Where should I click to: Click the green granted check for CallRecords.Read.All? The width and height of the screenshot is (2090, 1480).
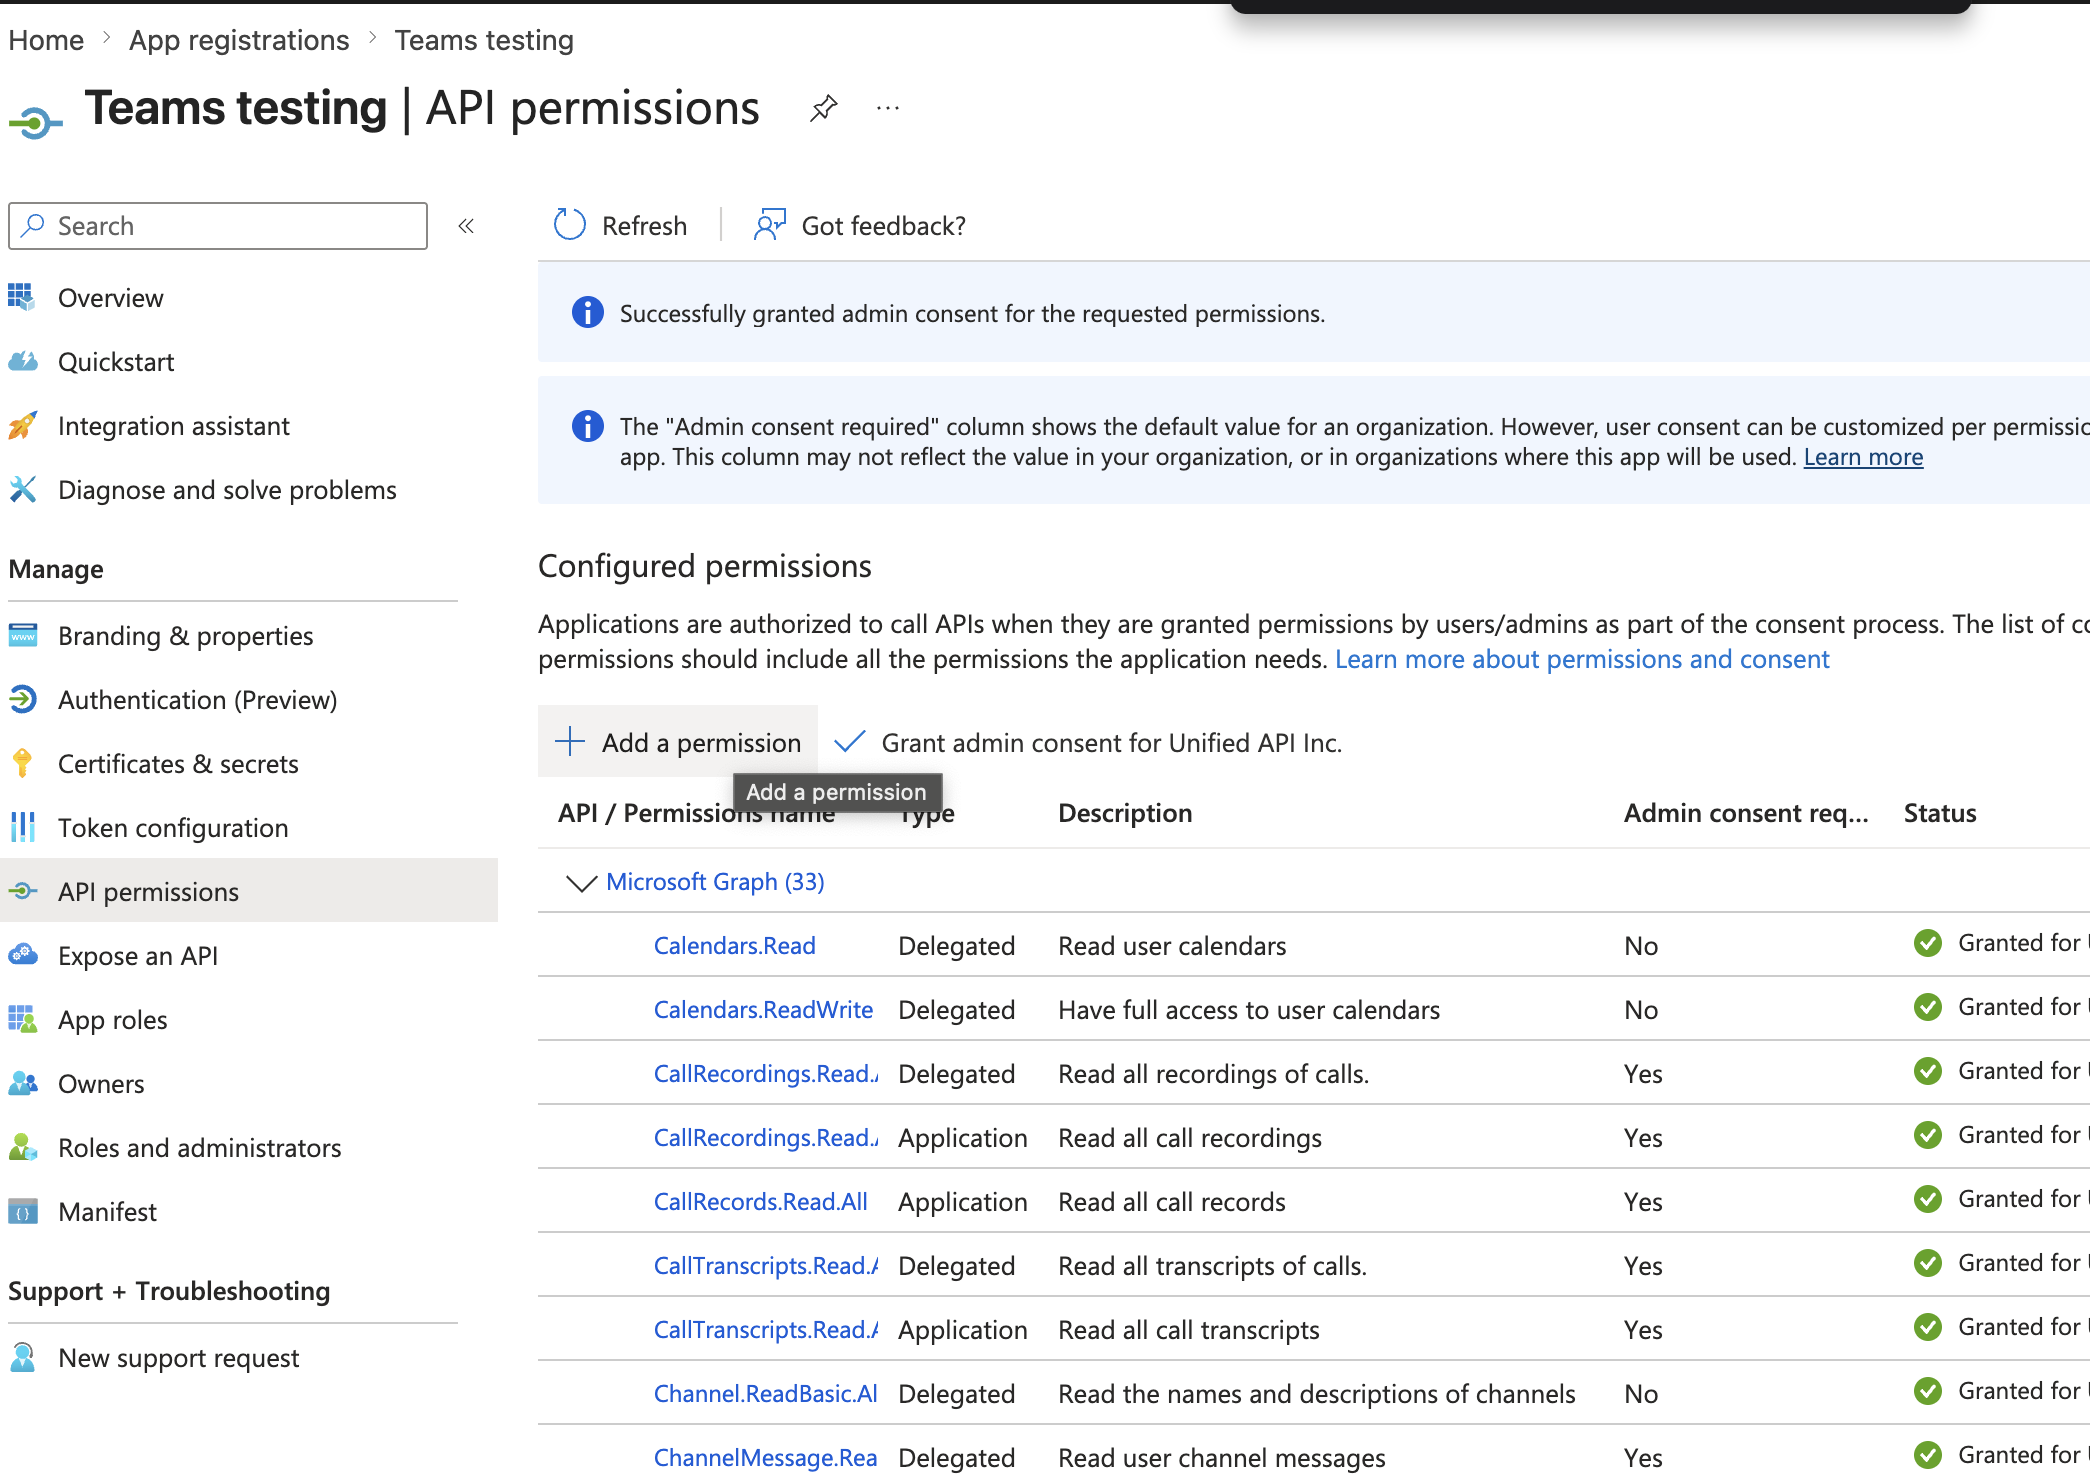click(x=1927, y=1199)
